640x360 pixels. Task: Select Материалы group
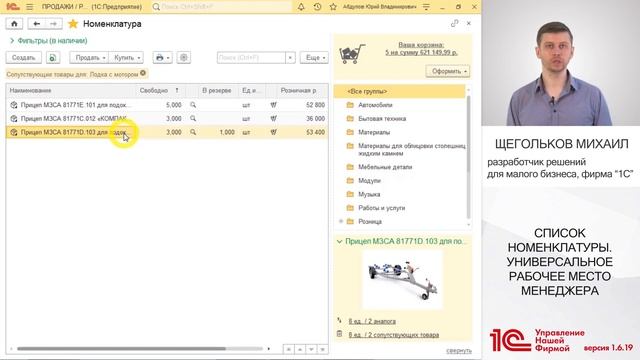[x=374, y=132]
